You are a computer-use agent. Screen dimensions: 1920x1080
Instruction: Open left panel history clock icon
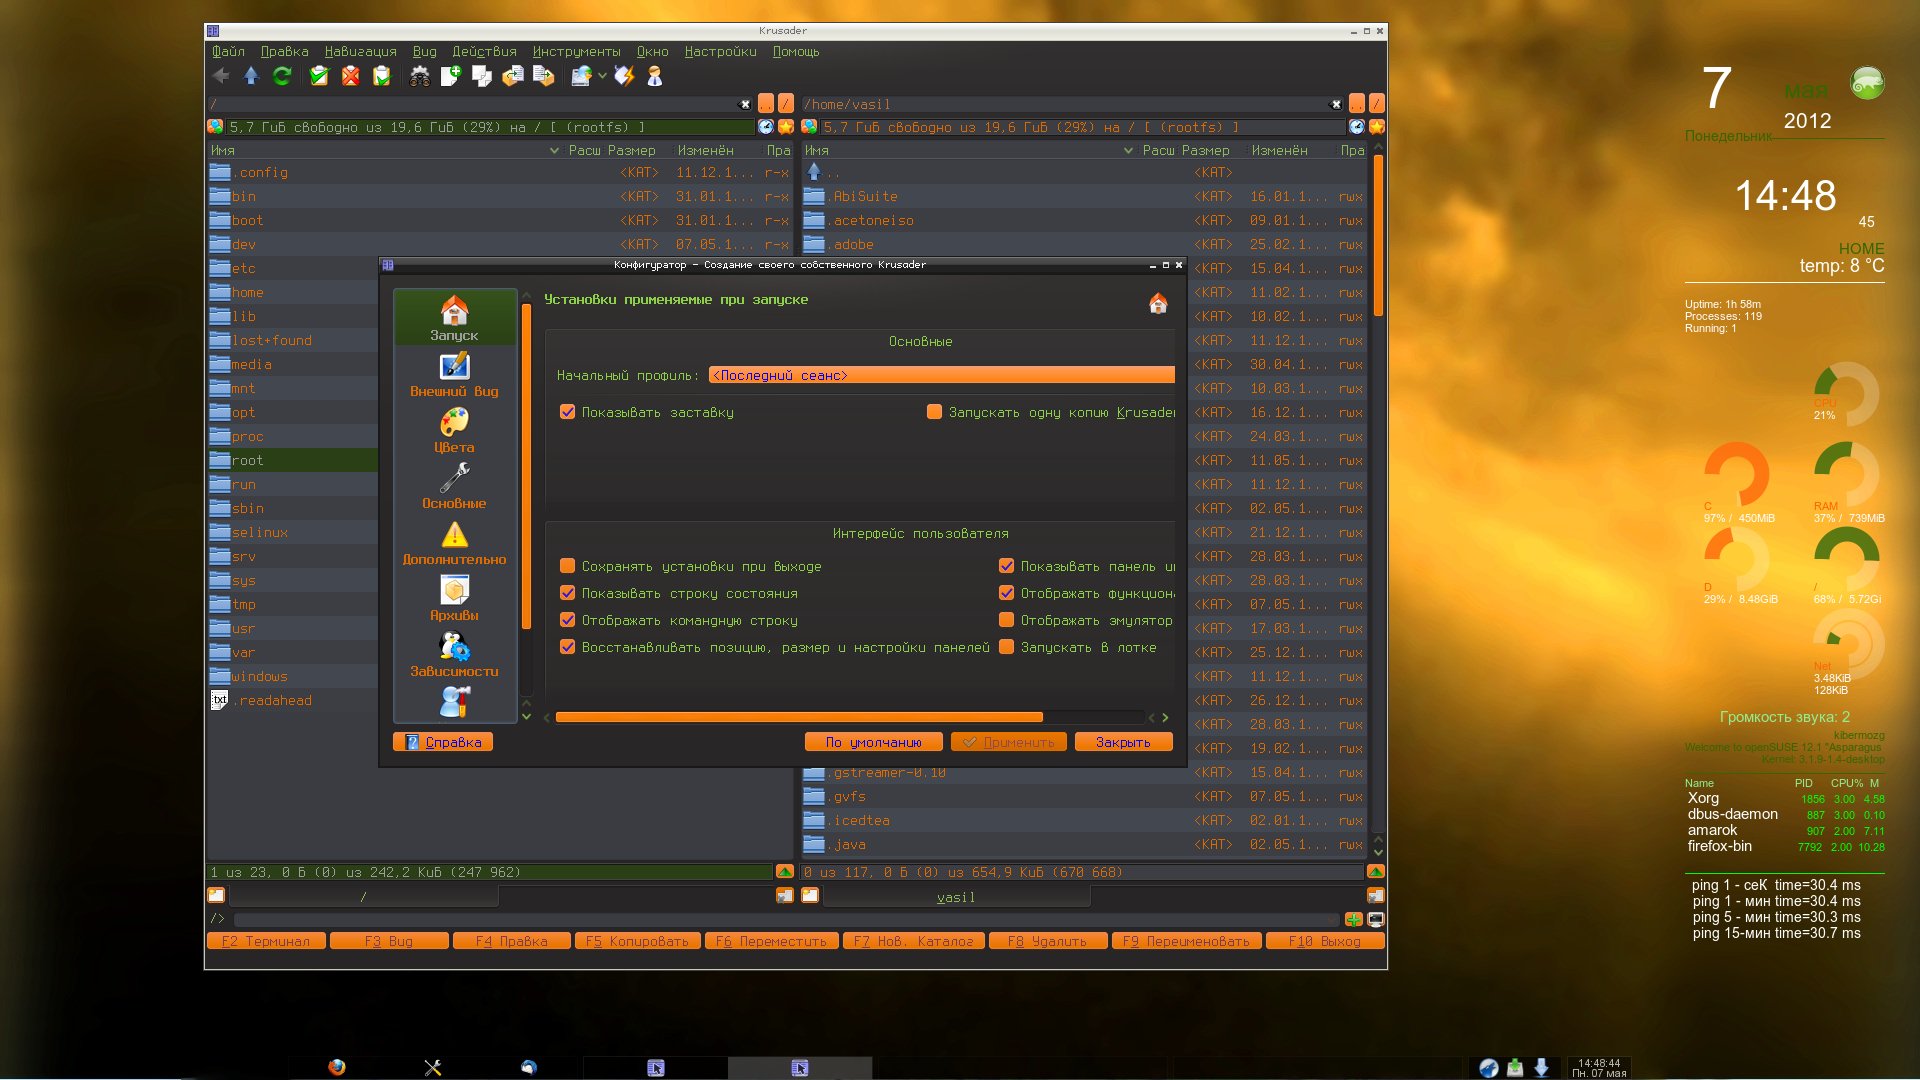pos(766,127)
